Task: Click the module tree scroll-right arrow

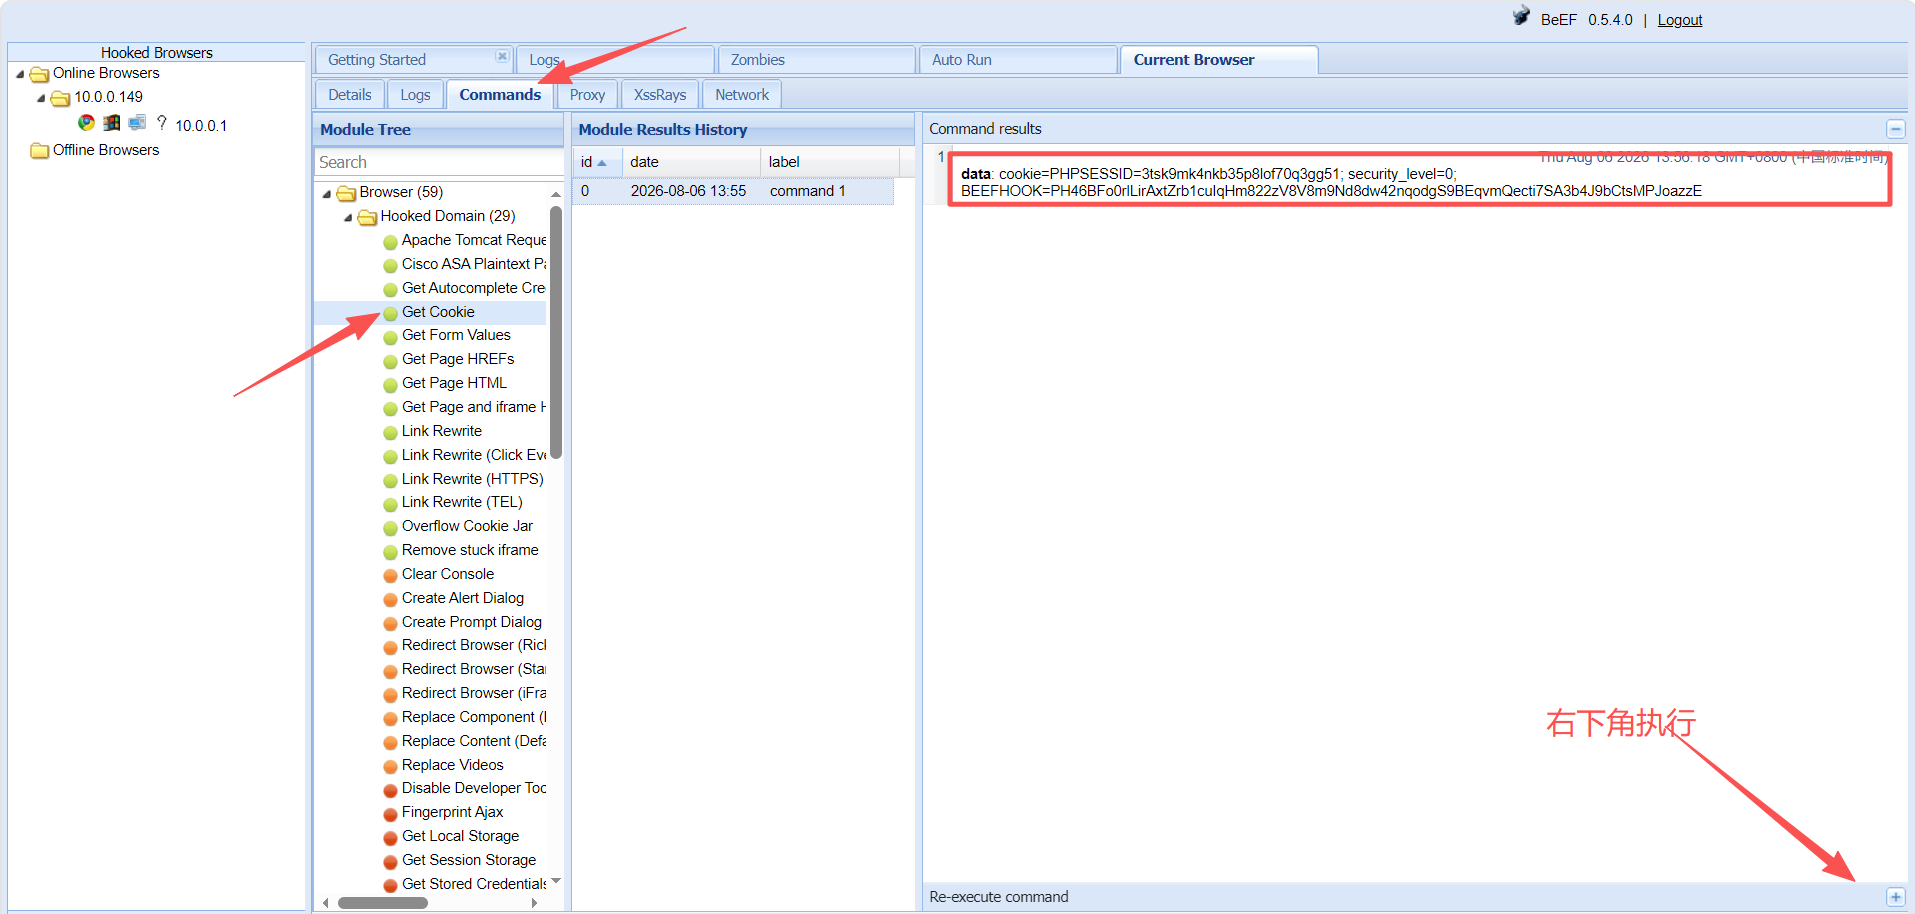Action: click(x=535, y=903)
